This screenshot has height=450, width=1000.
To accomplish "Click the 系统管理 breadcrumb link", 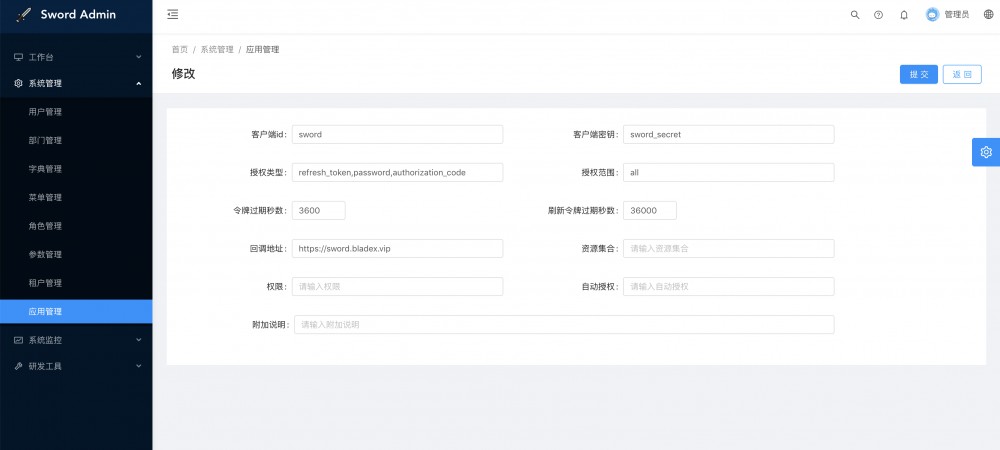I will (217, 50).
